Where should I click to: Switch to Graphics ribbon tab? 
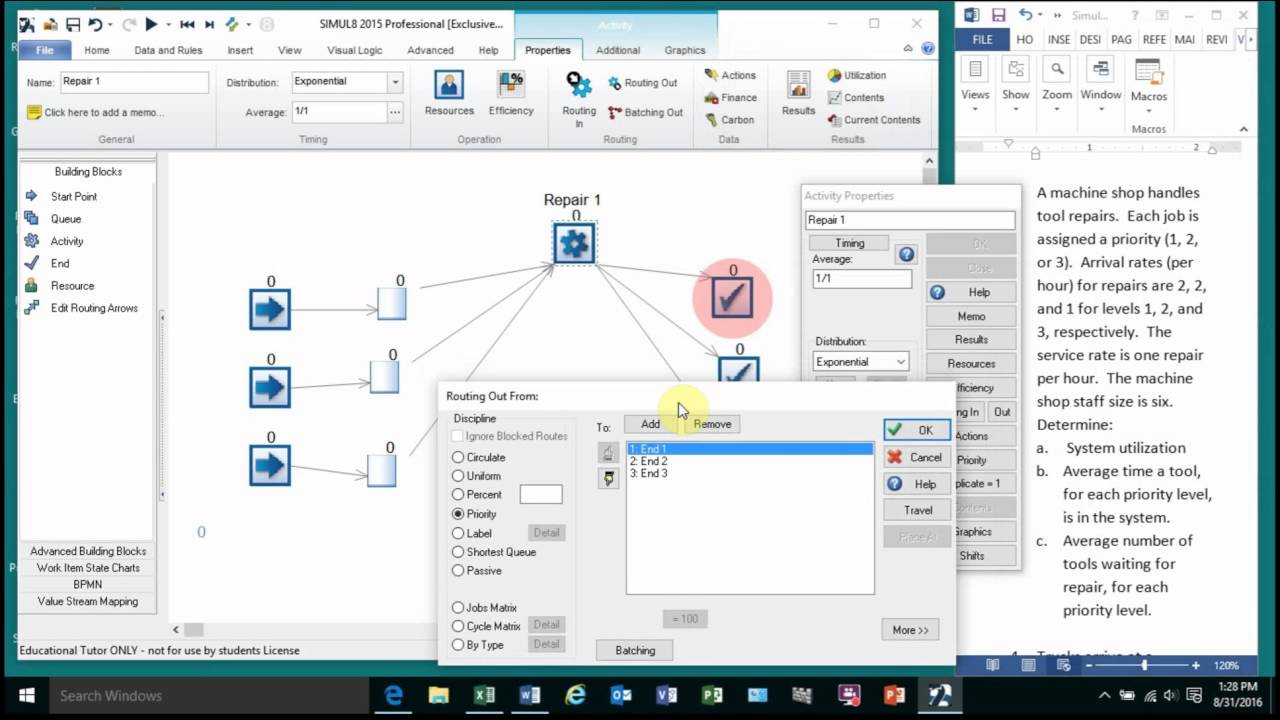tap(685, 50)
